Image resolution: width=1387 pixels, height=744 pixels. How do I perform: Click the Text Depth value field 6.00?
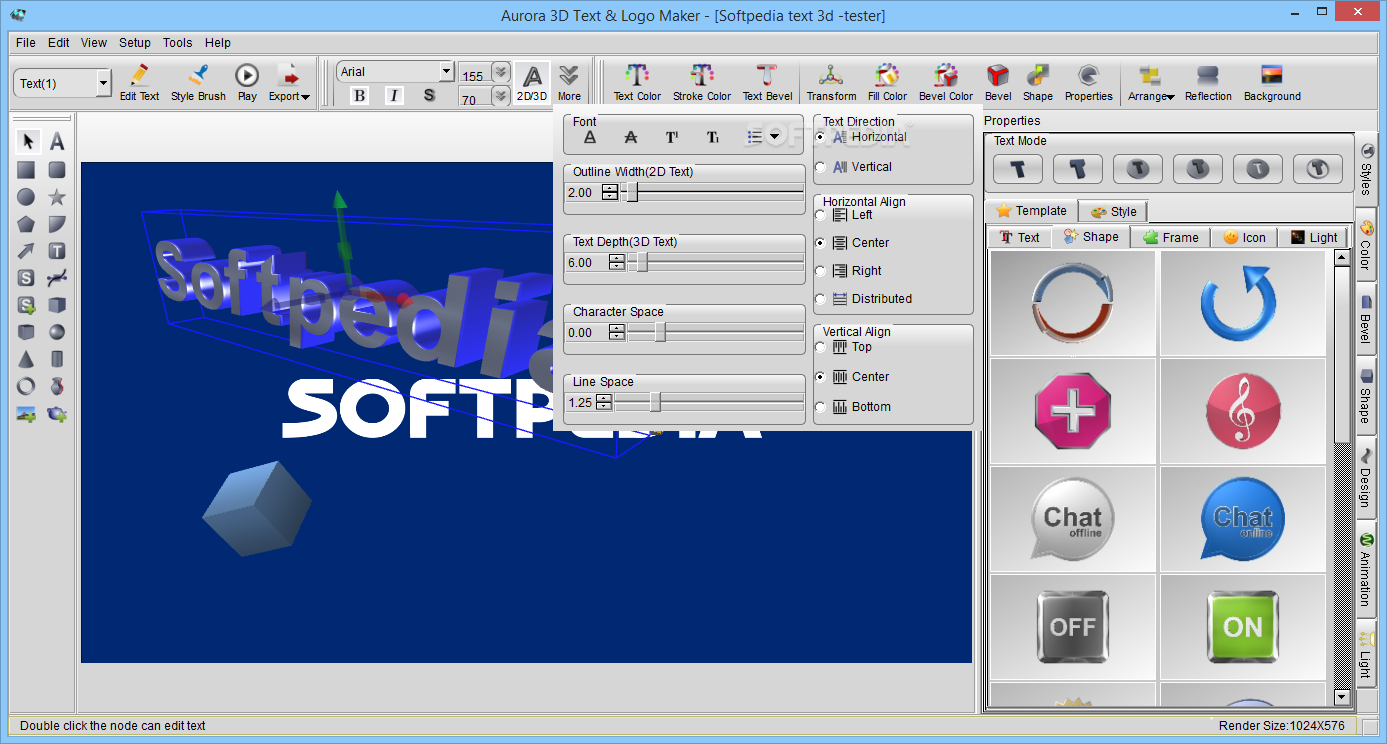pos(587,263)
